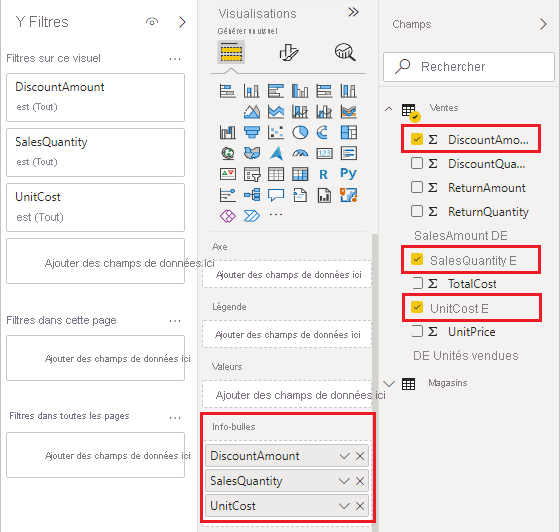This screenshot has height=532, width=560.
Task: Check the TotalCost field checkbox
Action: pyautogui.click(x=417, y=283)
